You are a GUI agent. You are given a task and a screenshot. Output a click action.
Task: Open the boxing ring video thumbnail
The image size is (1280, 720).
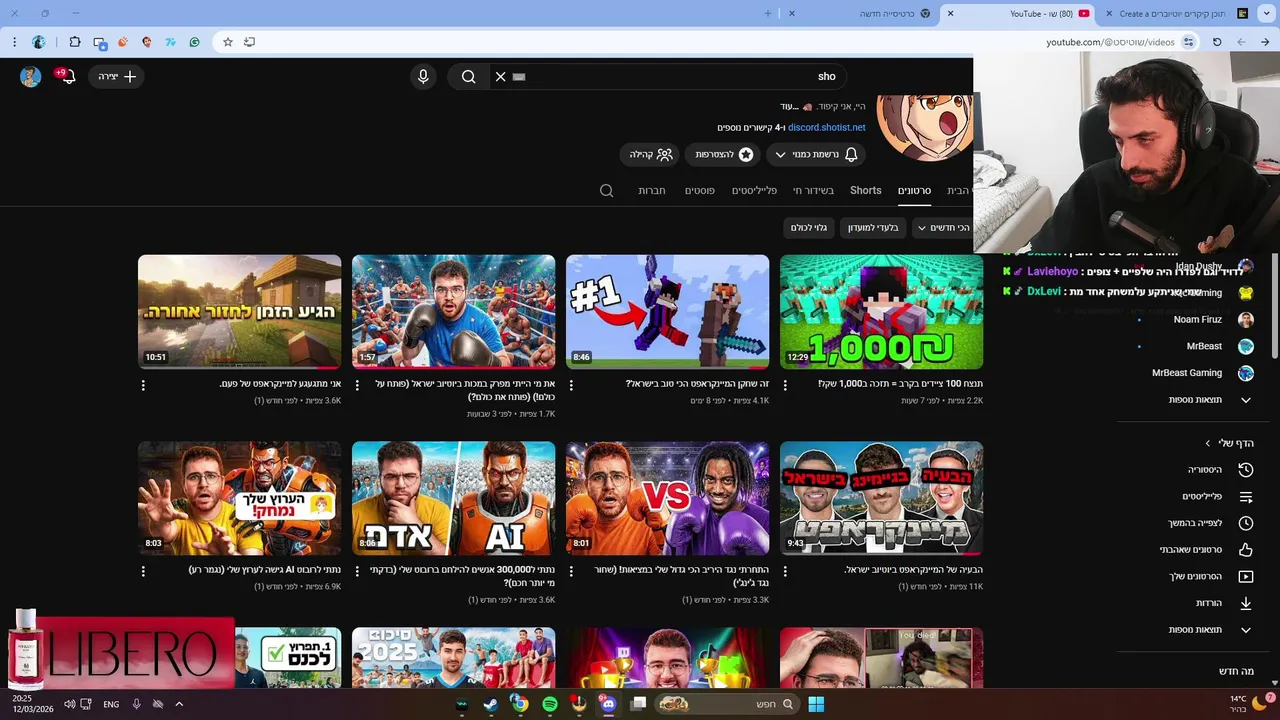(x=453, y=312)
